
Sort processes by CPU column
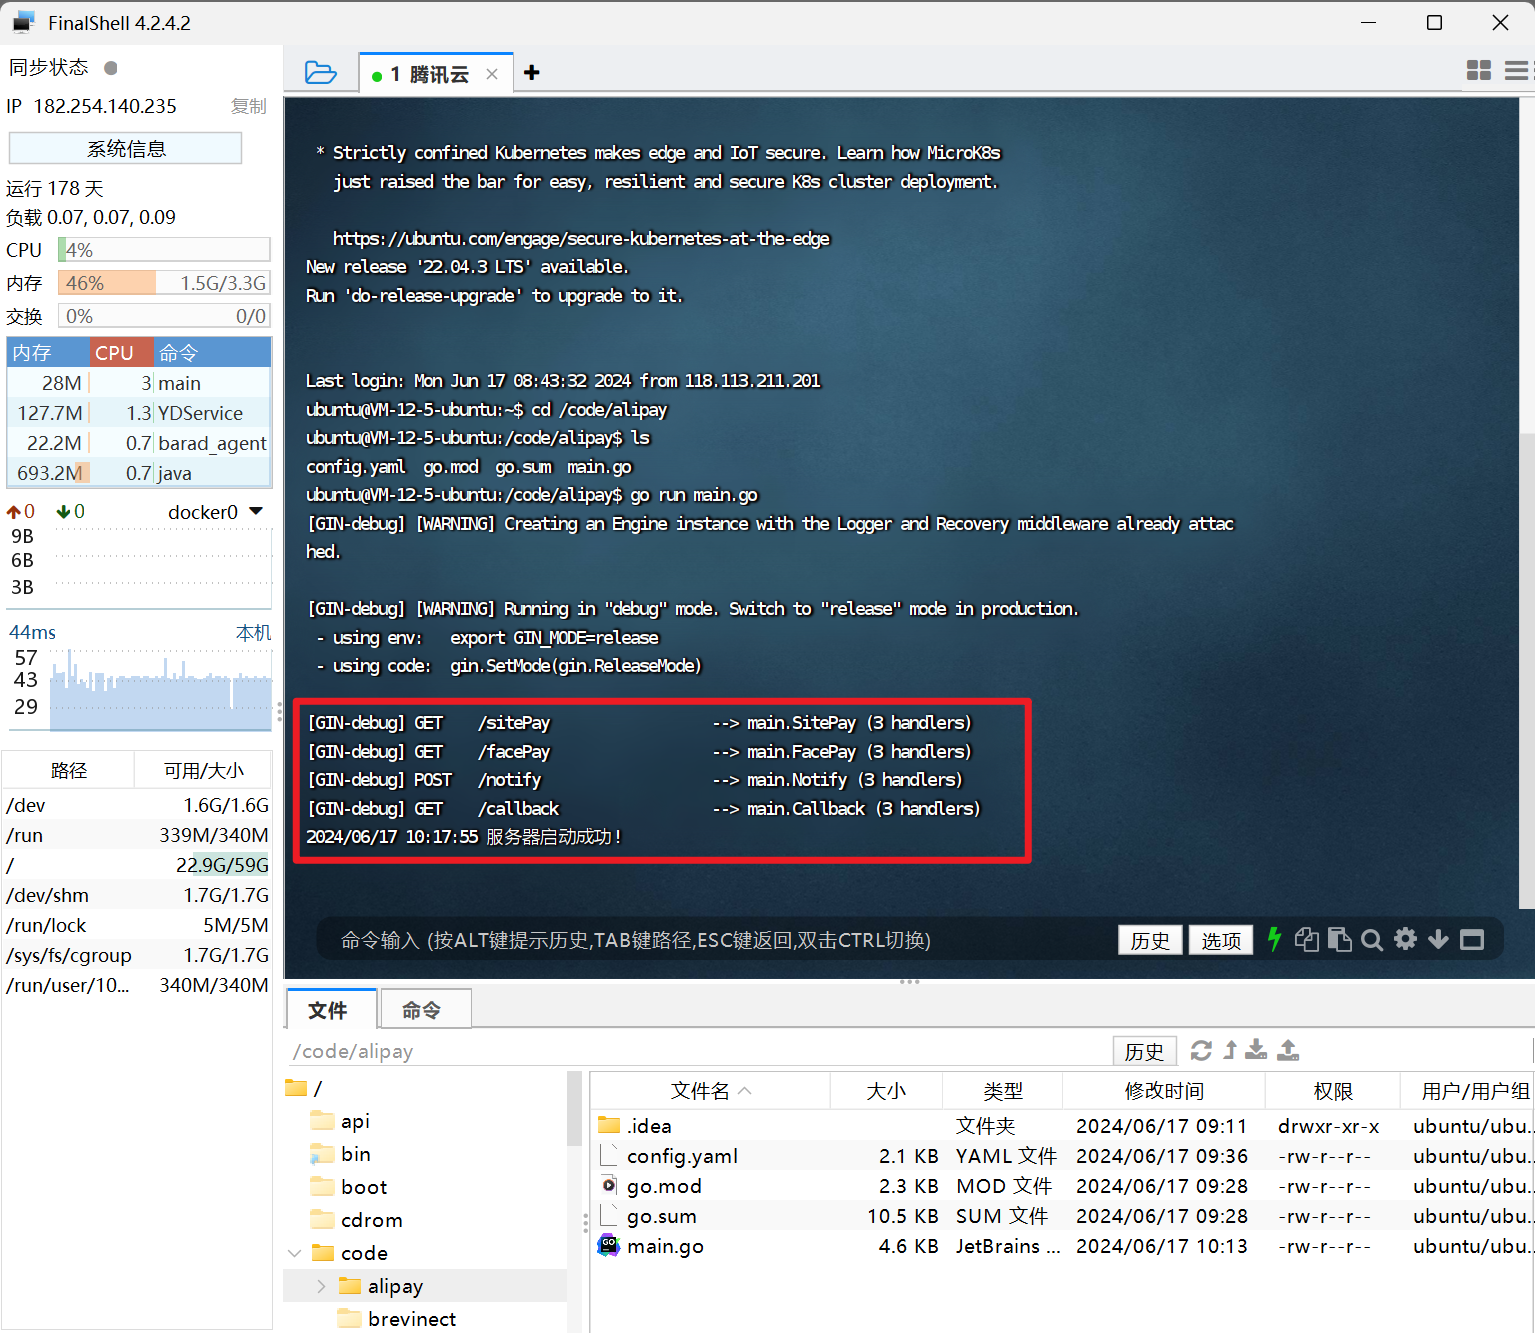pyautogui.click(x=122, y=353)
